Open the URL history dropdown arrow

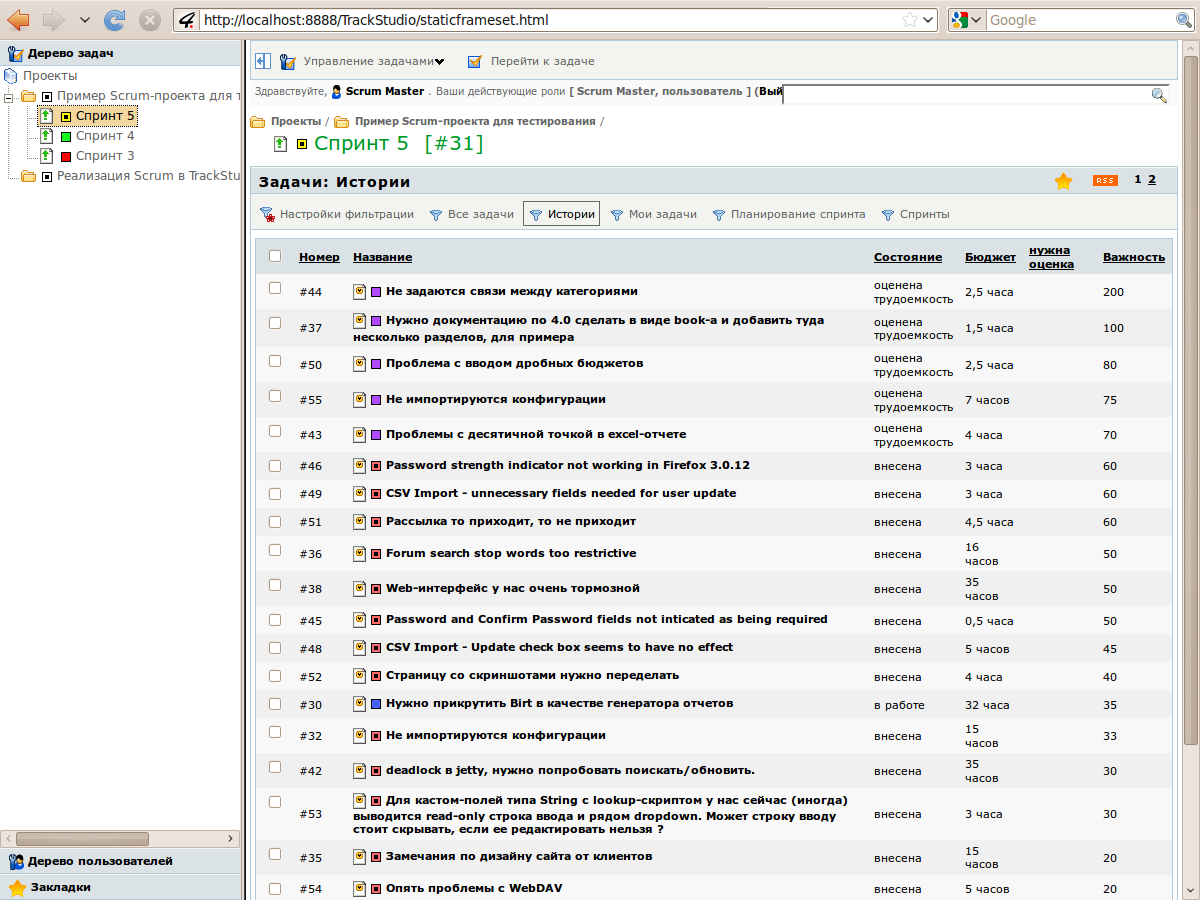pyautogui.click(x=929, y=20)
